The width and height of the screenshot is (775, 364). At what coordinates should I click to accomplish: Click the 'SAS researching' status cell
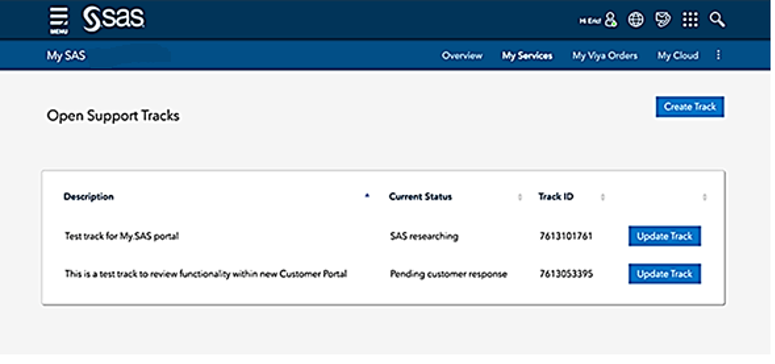click(424, 236)
